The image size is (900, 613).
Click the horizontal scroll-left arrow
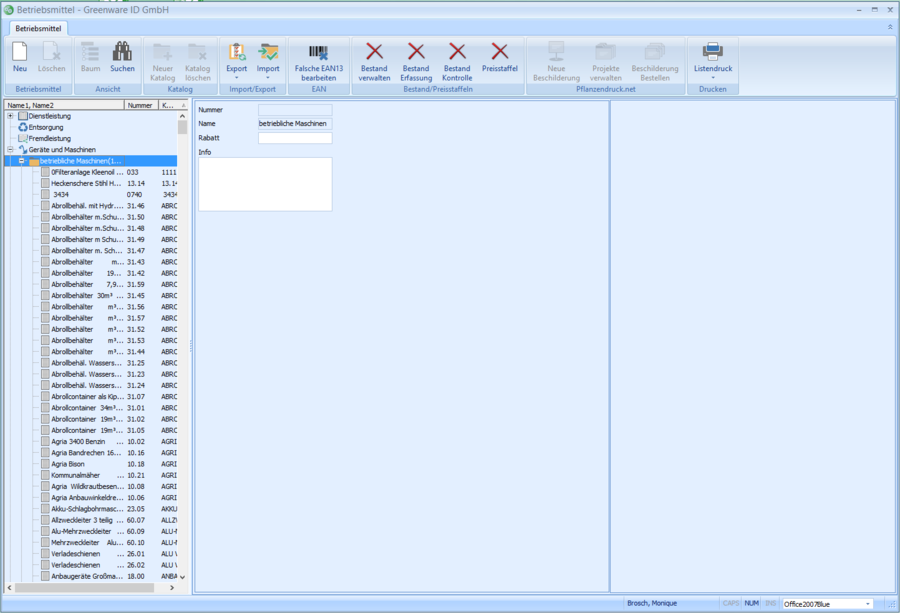click(9, 588)
